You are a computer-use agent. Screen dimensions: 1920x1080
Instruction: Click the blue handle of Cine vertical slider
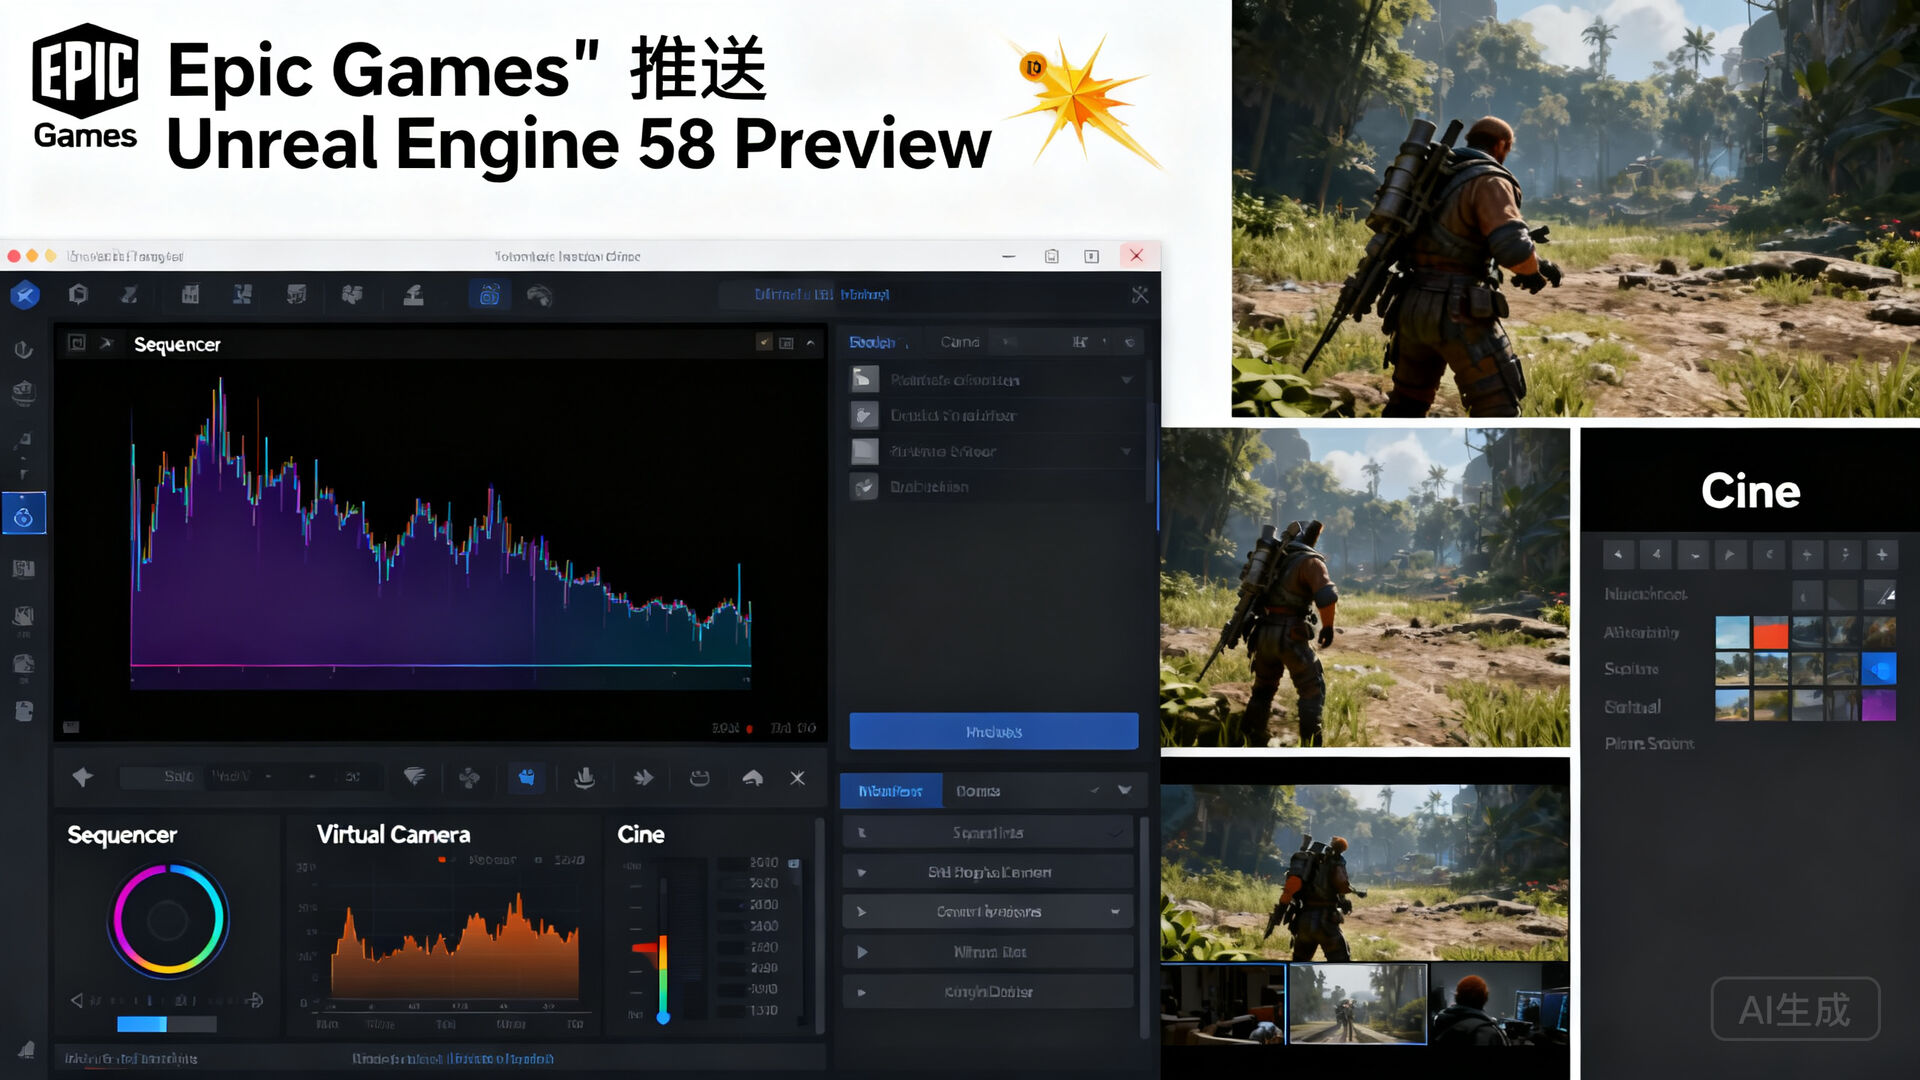(x=663, y=1018)
